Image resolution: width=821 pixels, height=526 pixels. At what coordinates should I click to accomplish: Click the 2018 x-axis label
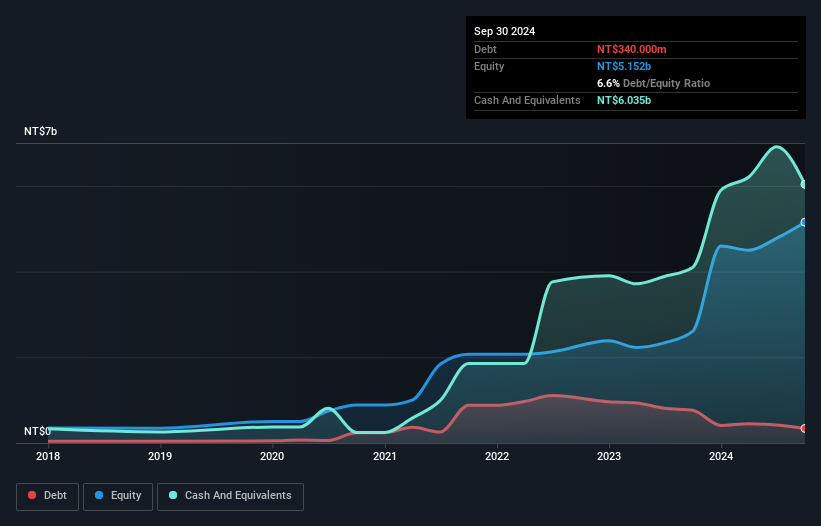48,456
